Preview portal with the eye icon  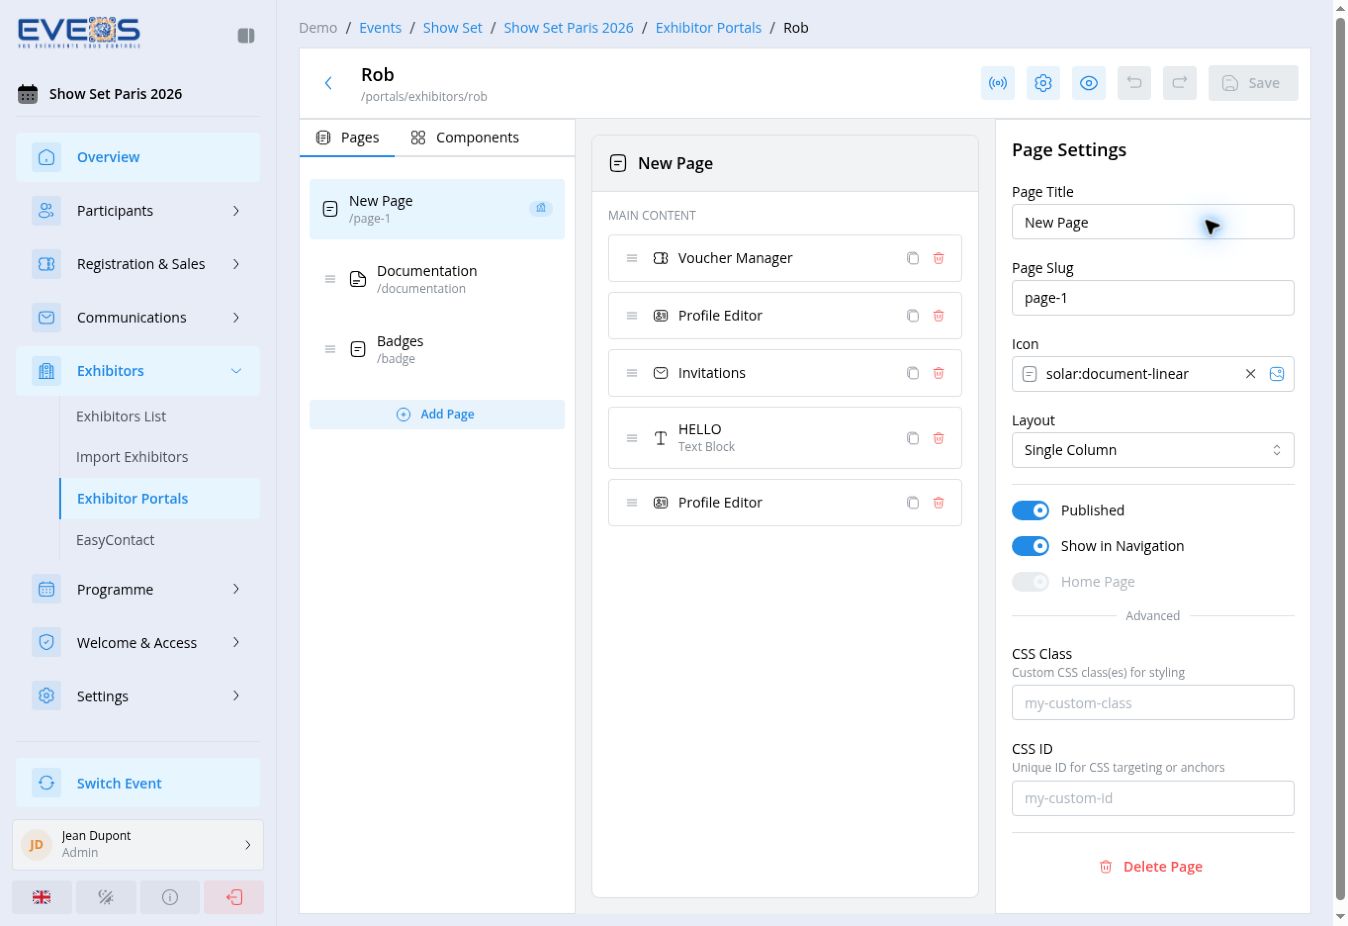[1089, 83]
